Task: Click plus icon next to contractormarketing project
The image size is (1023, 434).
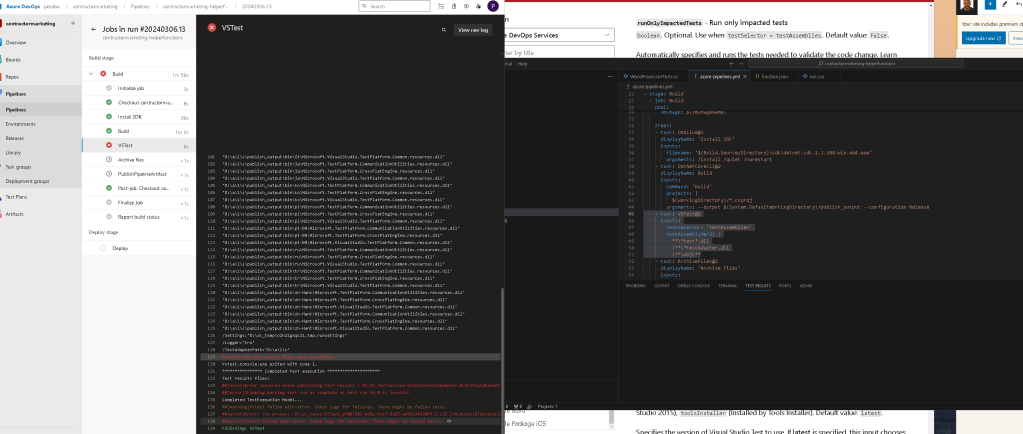Action: point(73,23)
